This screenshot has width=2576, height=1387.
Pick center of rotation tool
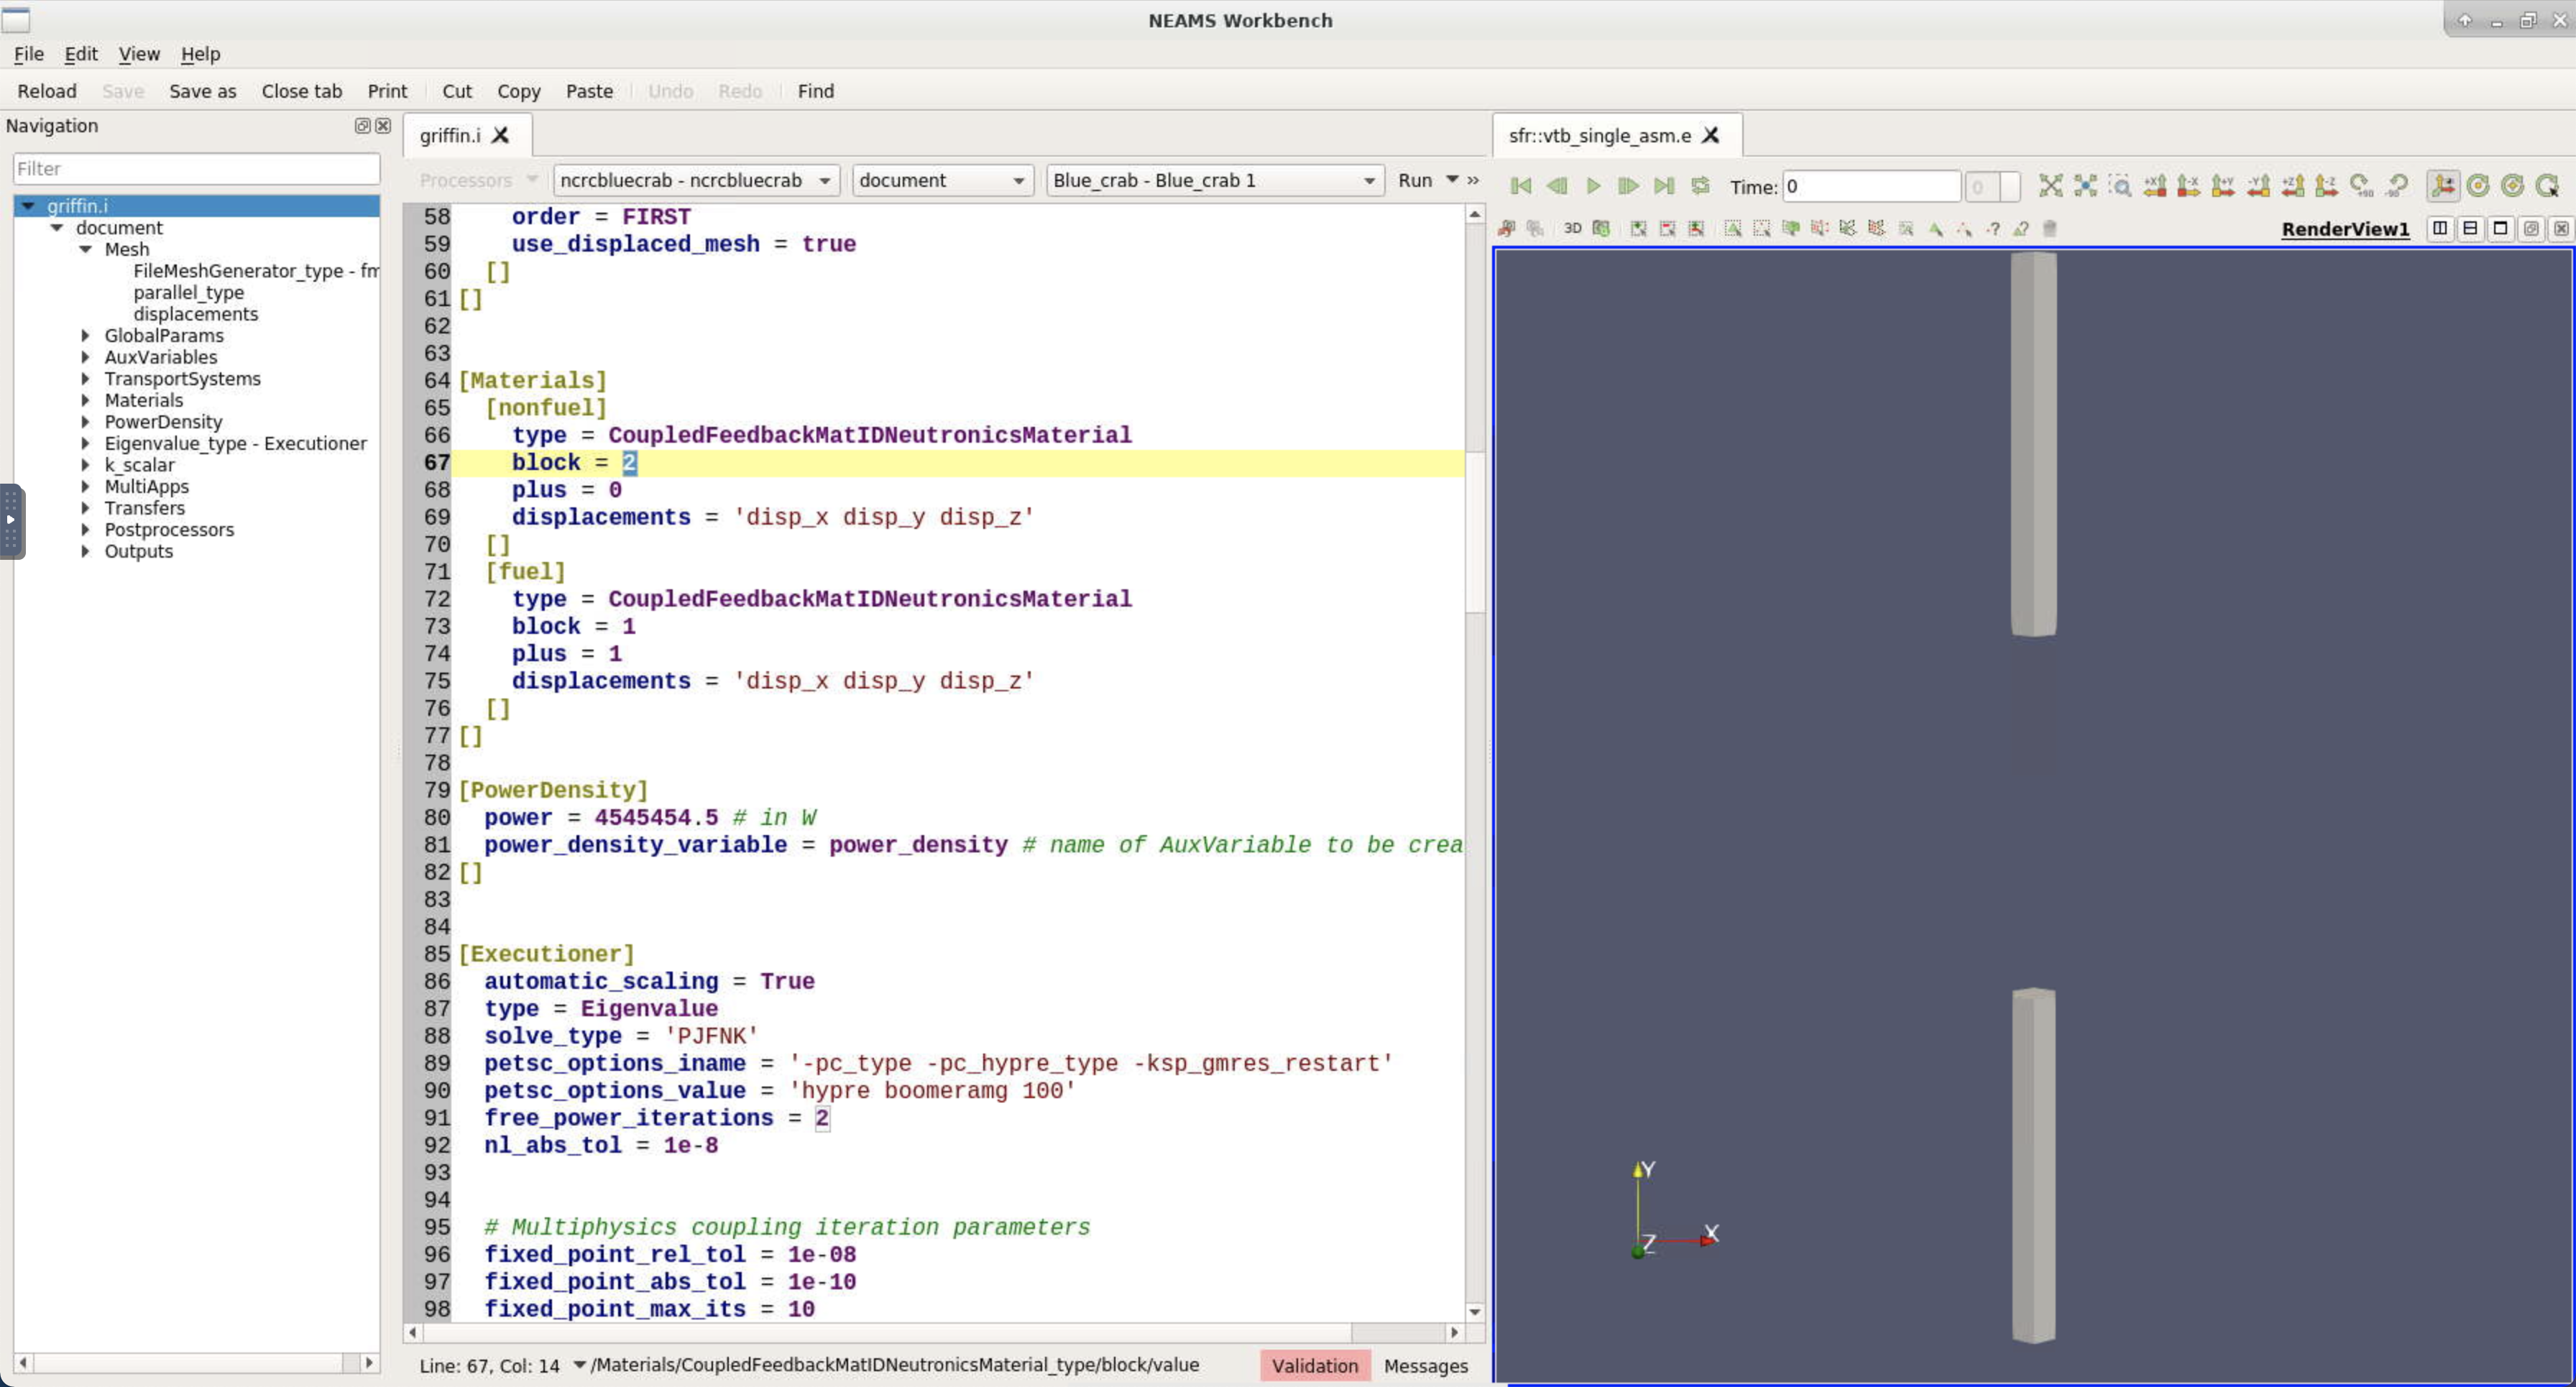pos(2547,186)
